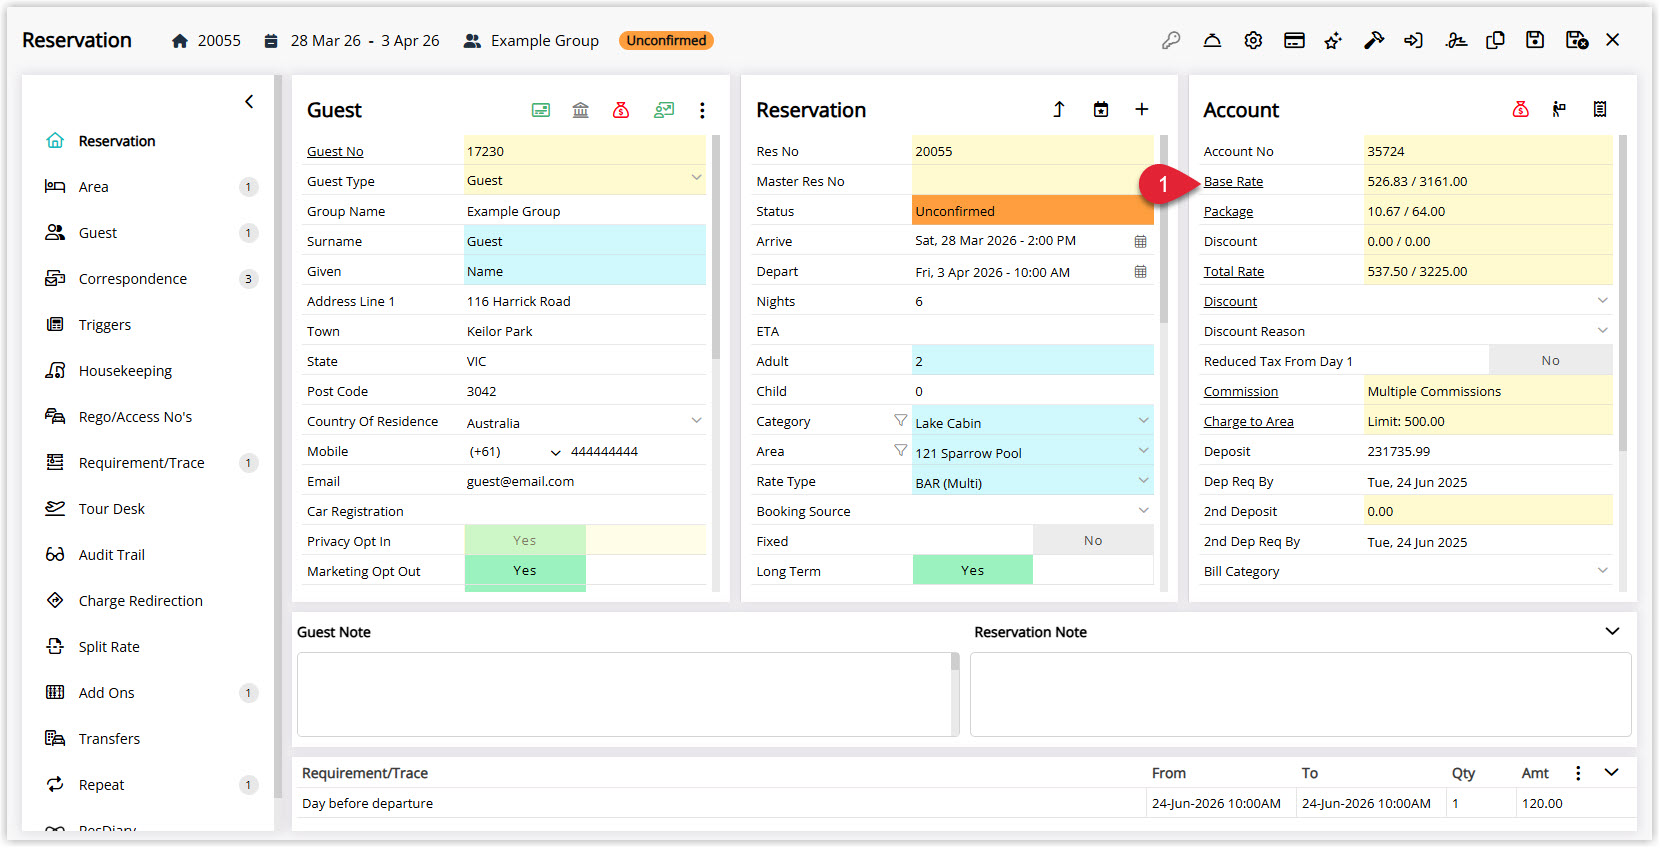
Task: Click the starred calendar icon in the Reservation panel
Action: tap(1101, 109)
